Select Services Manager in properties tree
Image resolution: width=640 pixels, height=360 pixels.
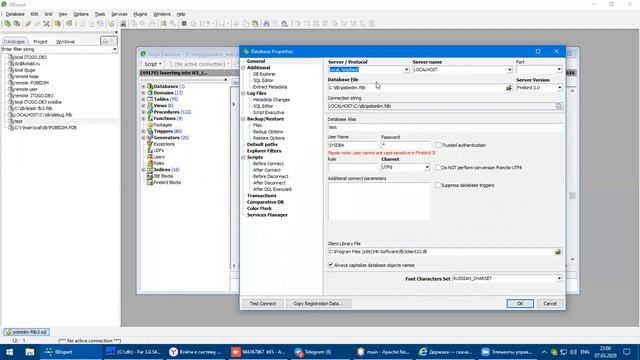pos(267,215)
